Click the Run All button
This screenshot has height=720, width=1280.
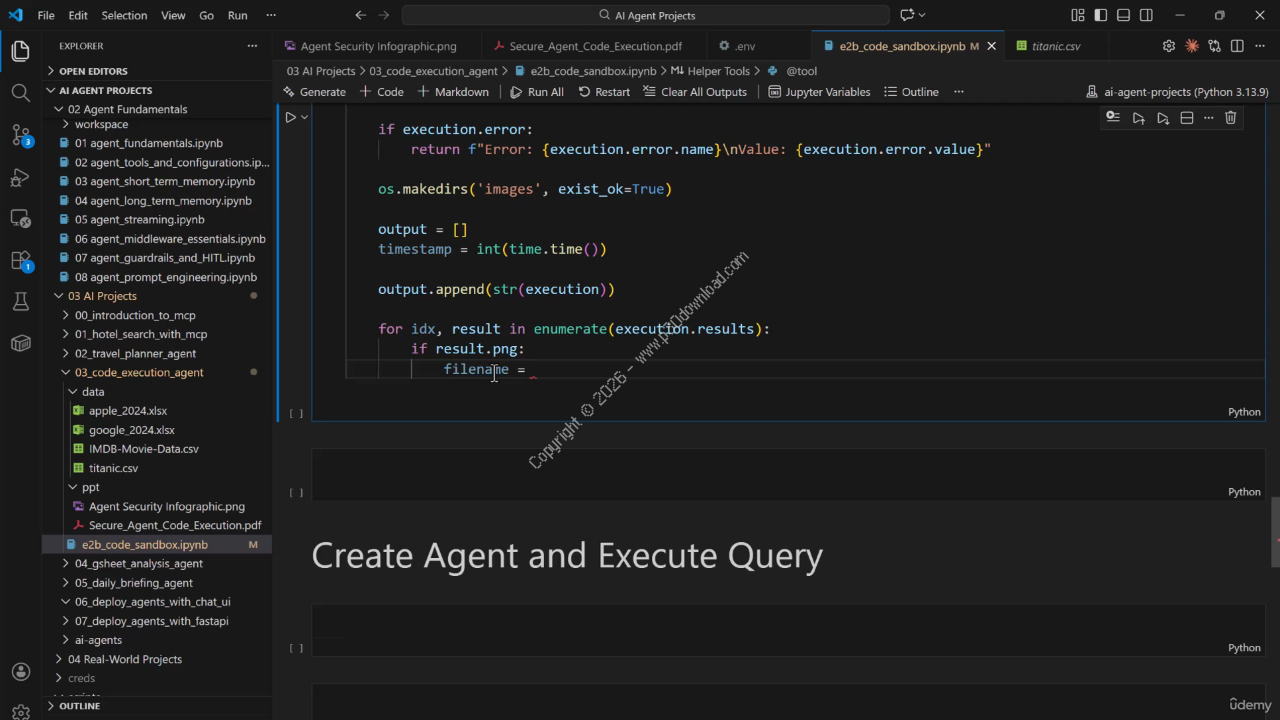tap(537, 92)
